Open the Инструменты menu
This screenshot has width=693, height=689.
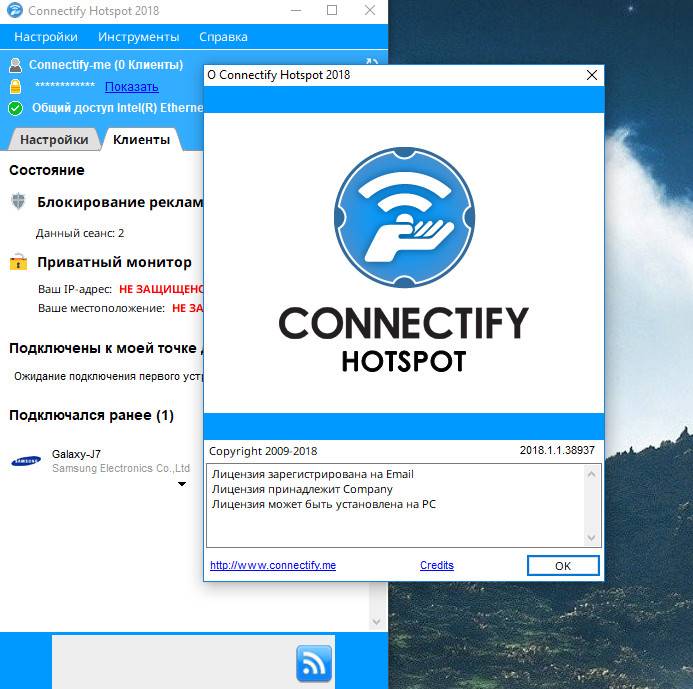(138, 37)
